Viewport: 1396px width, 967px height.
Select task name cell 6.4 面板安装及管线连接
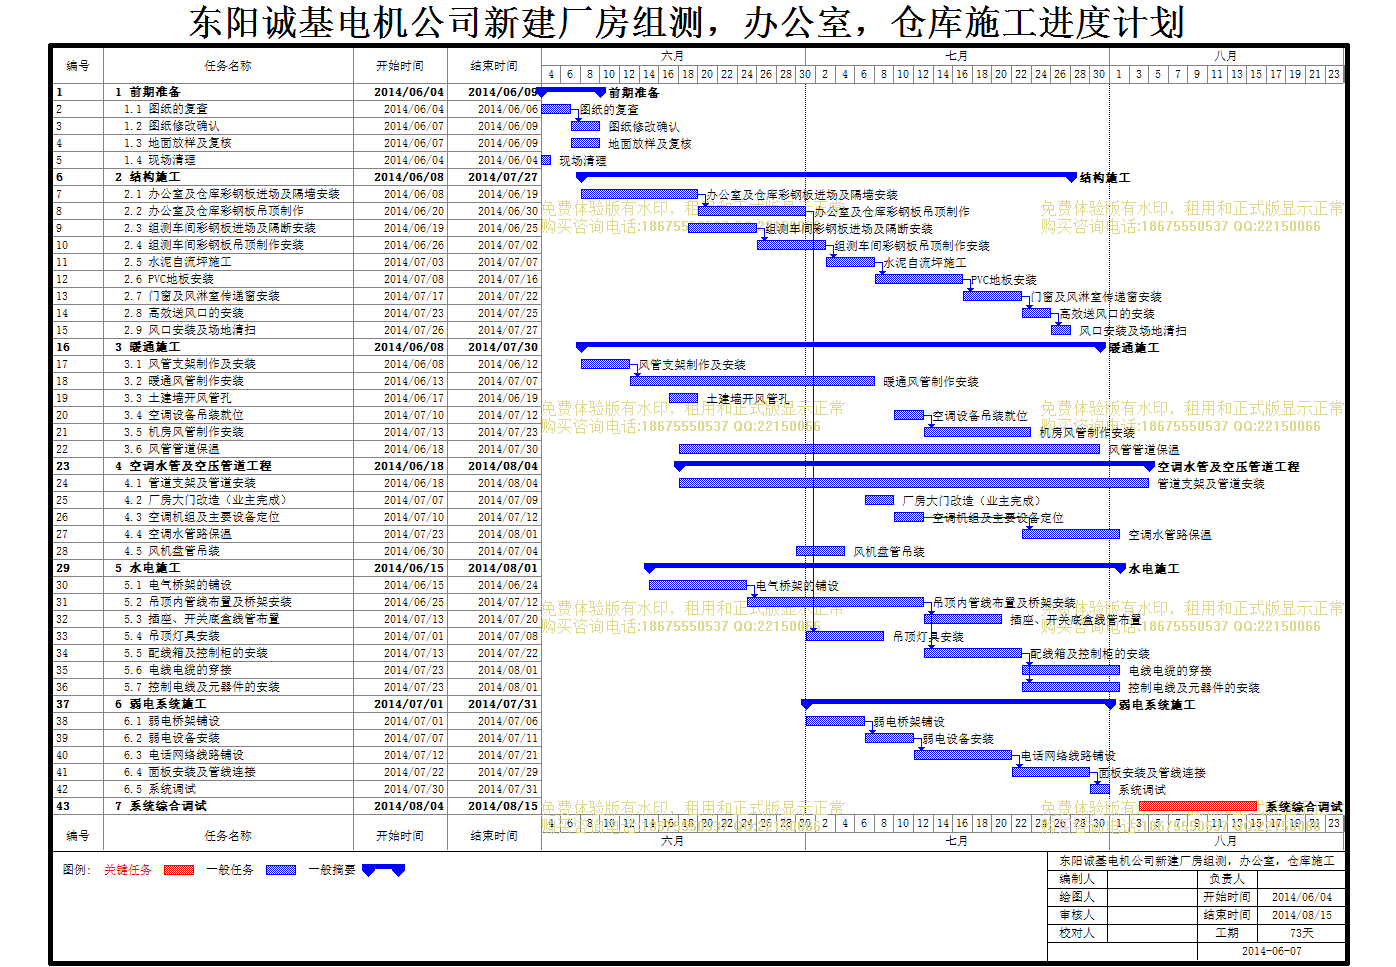[228, 772]
